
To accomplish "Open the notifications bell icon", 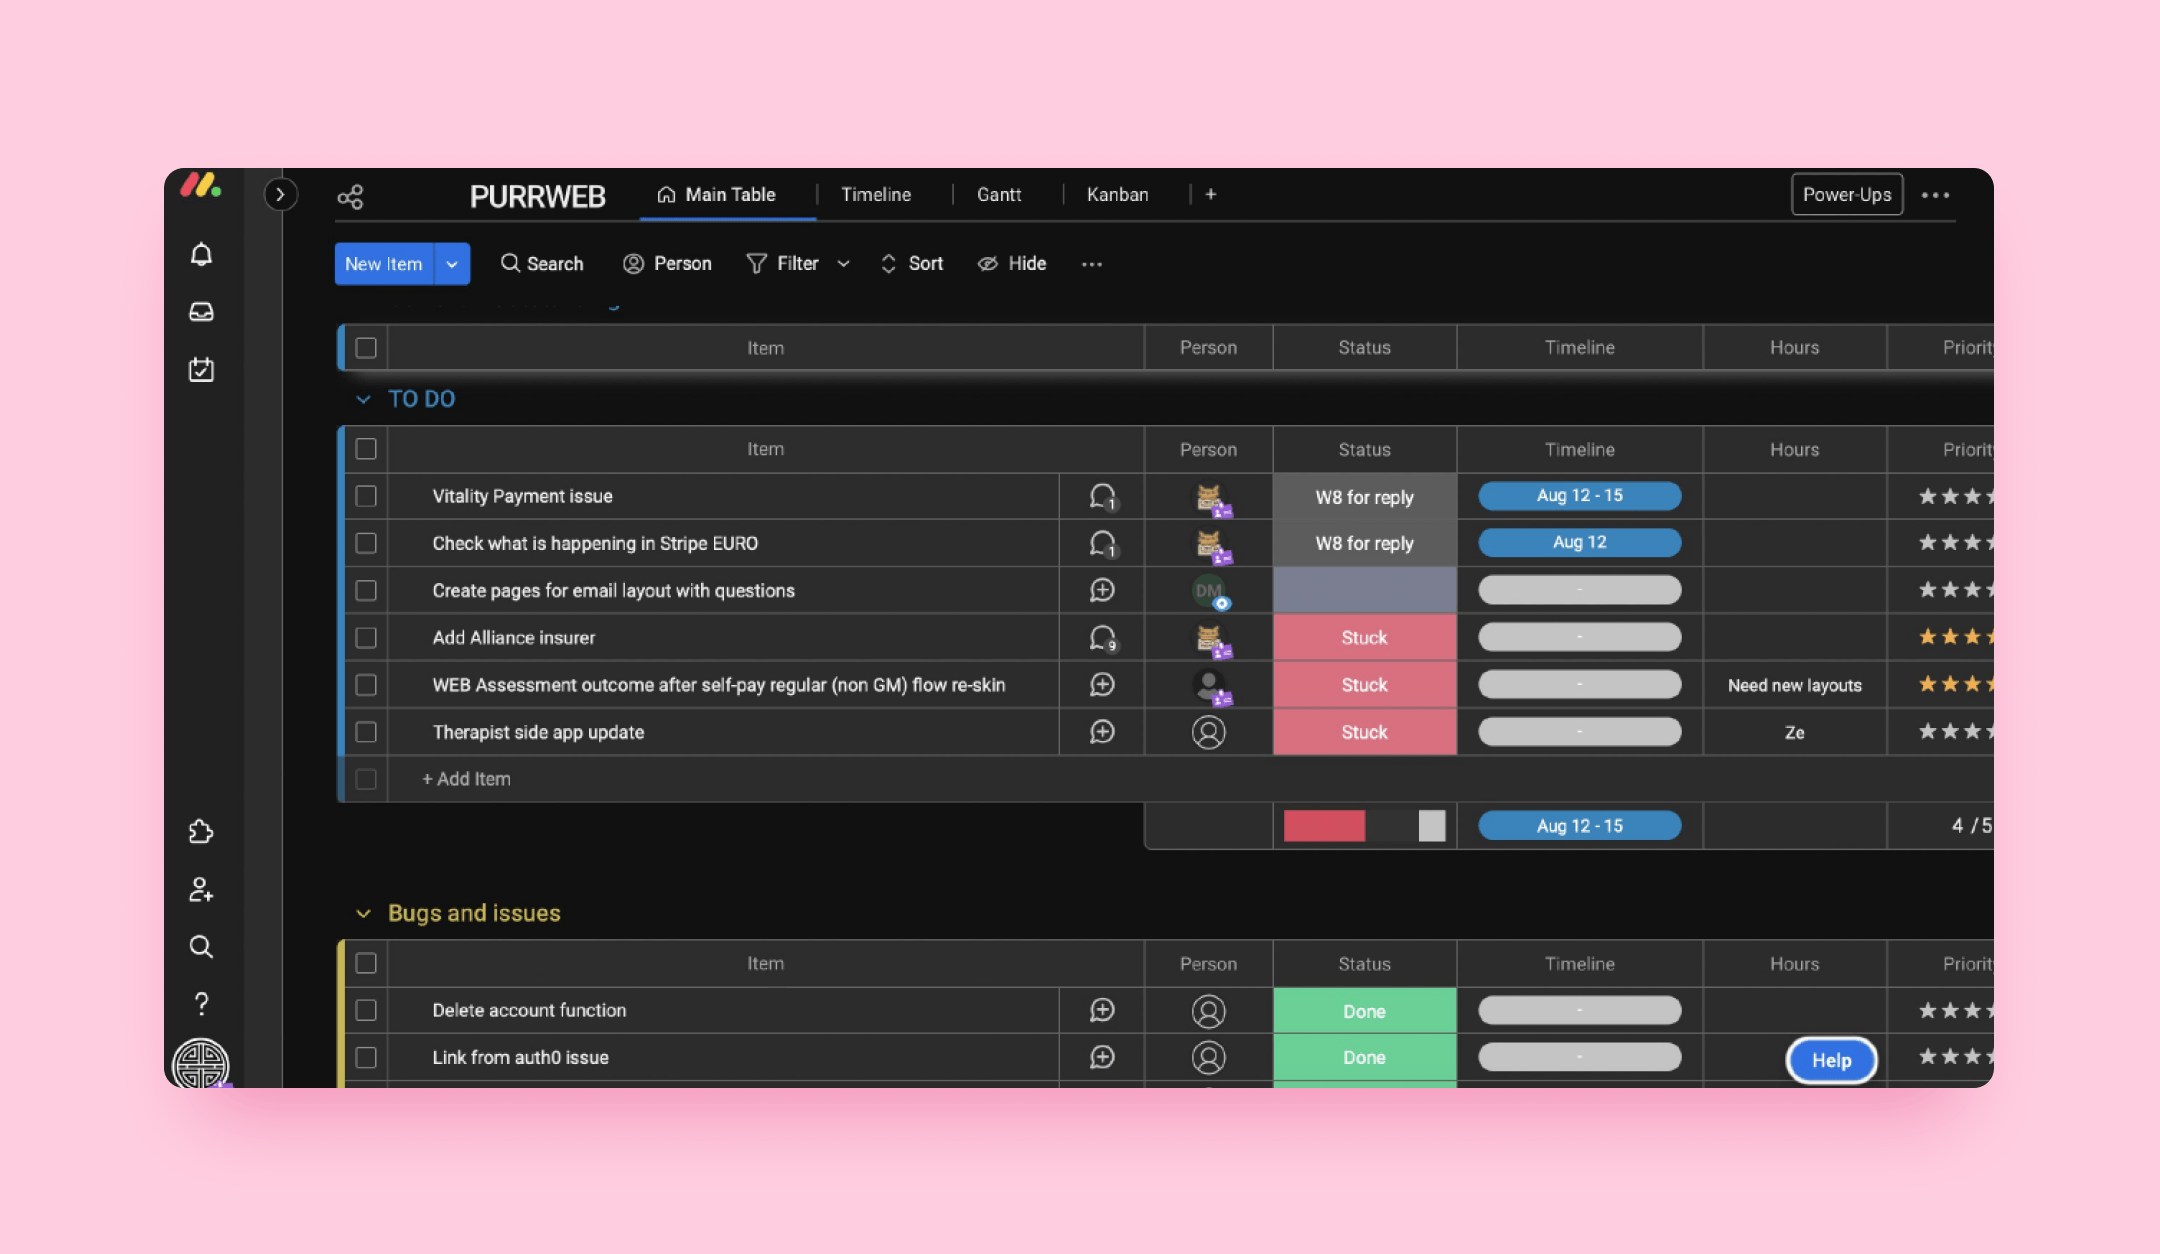I will (201, 255).
